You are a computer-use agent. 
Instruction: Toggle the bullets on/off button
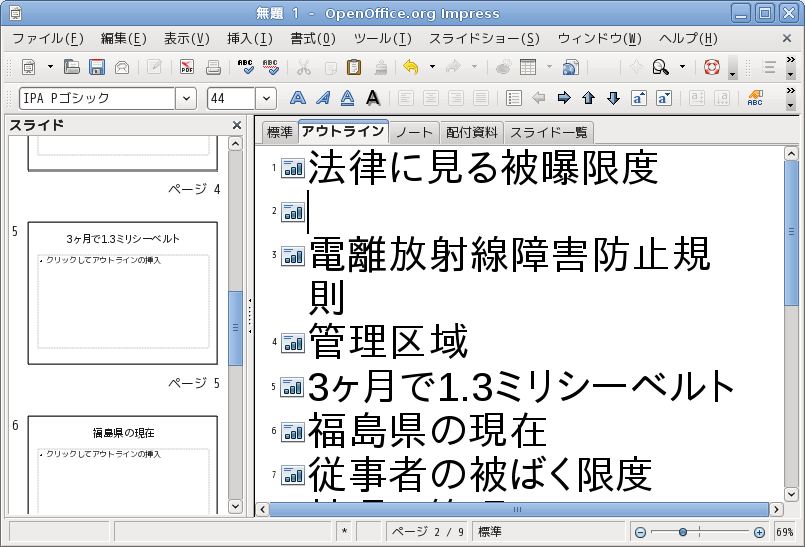[514, 98]
